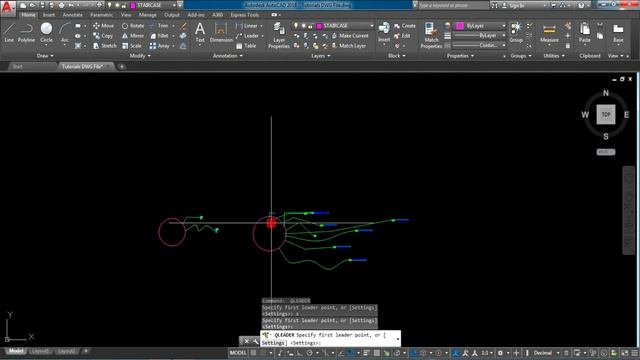The image size is (640, 360).
Task: Select the Line tool
Action: [x=9, y=33]
